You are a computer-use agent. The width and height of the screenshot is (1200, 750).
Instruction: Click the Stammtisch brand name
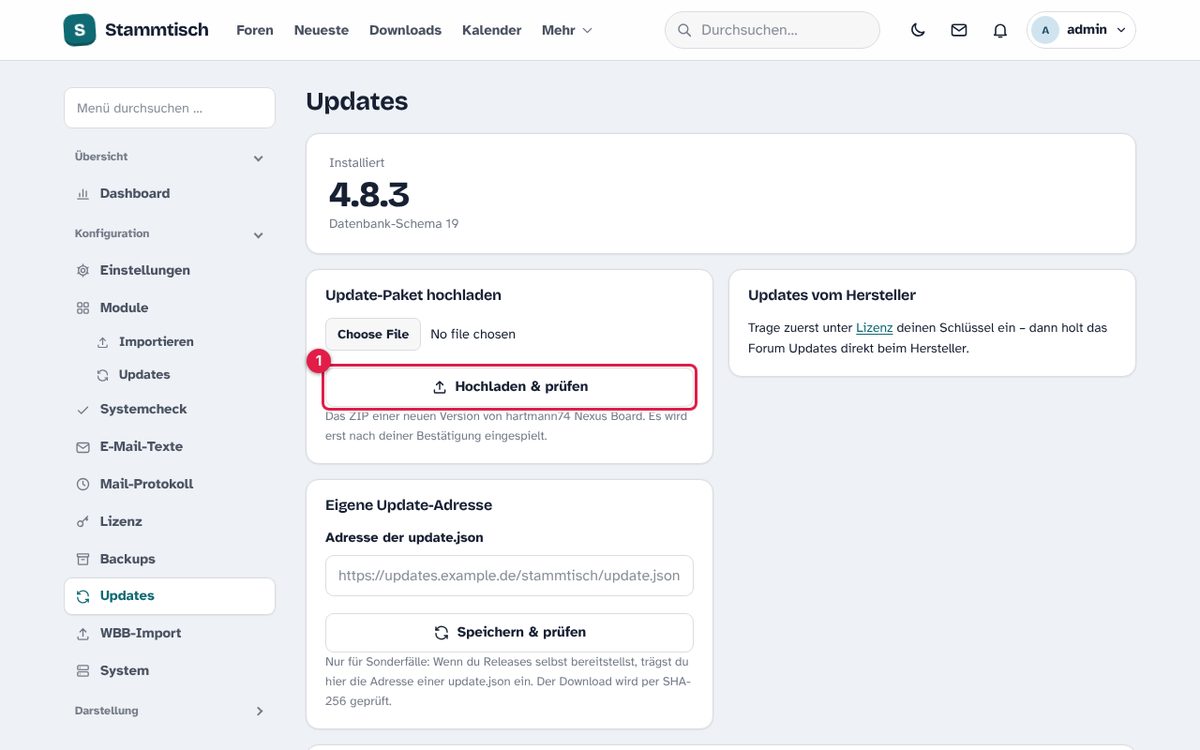[157, 30]
